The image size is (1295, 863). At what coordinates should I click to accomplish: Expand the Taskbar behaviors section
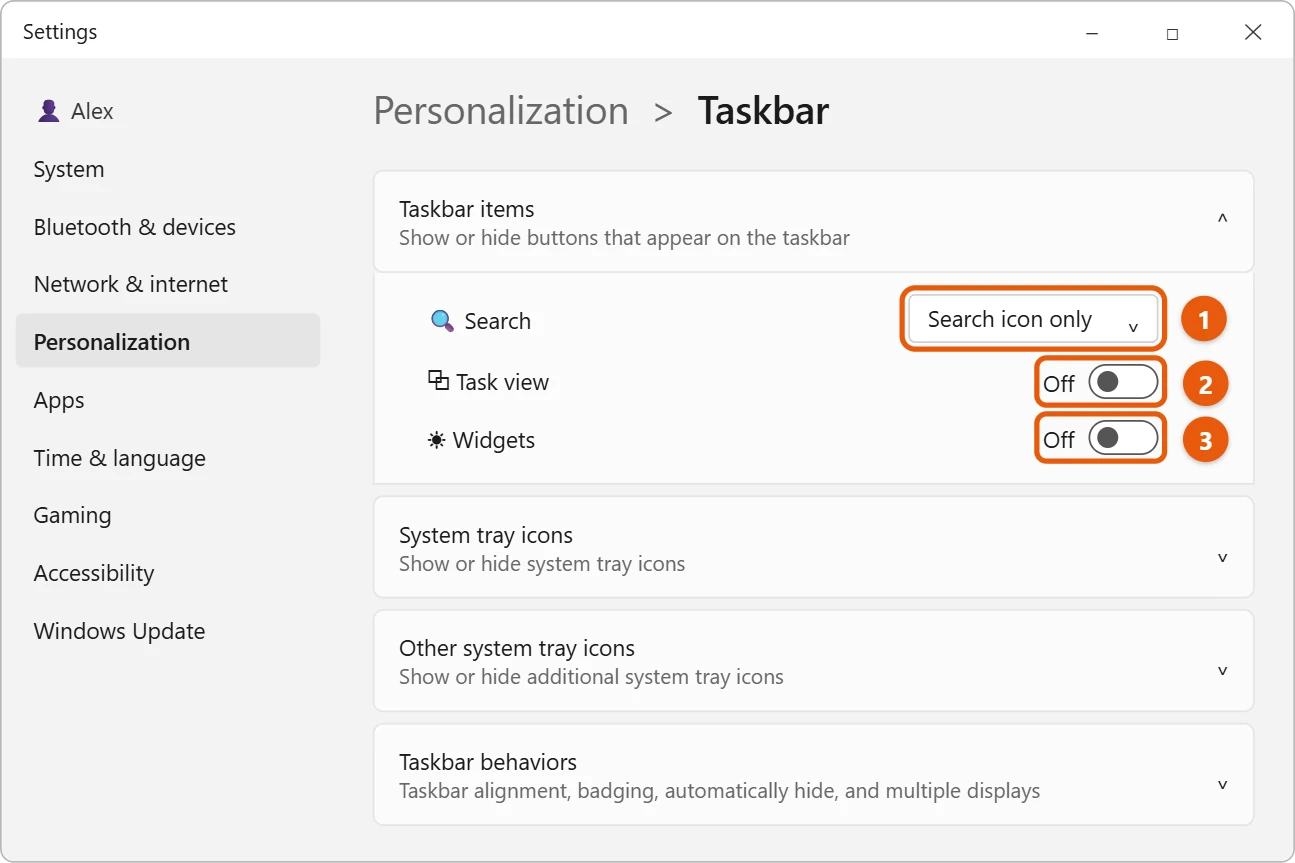coord(1222,785)
